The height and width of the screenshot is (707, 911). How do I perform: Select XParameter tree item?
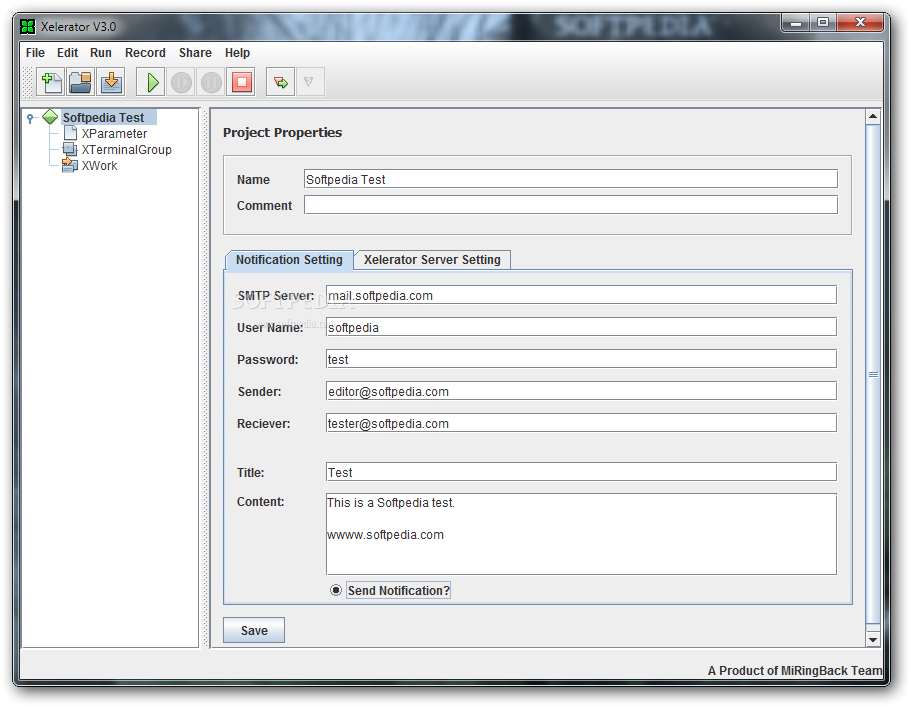coord(114,134)
